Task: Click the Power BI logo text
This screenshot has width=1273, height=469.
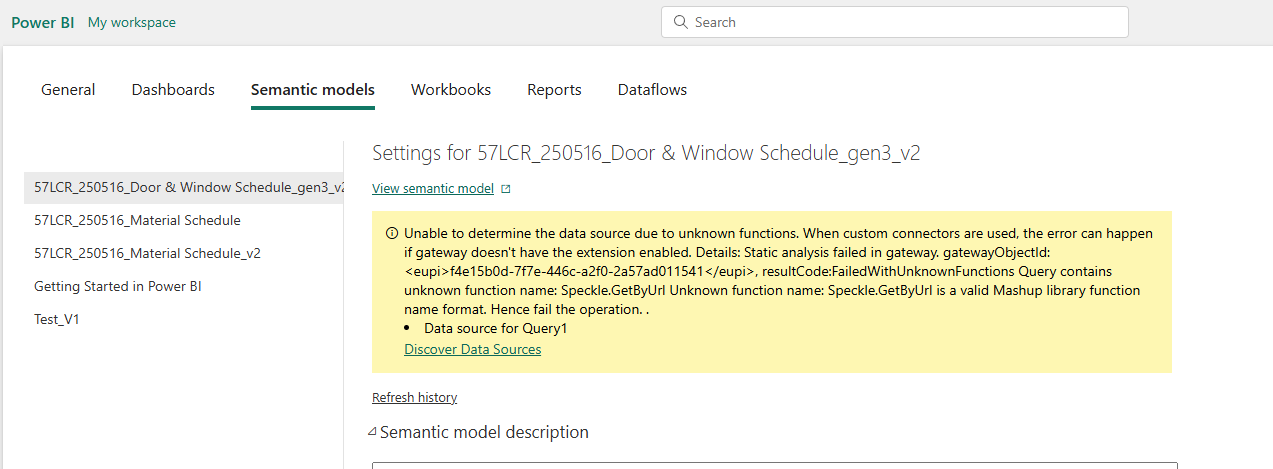Action: click(42, 22)
